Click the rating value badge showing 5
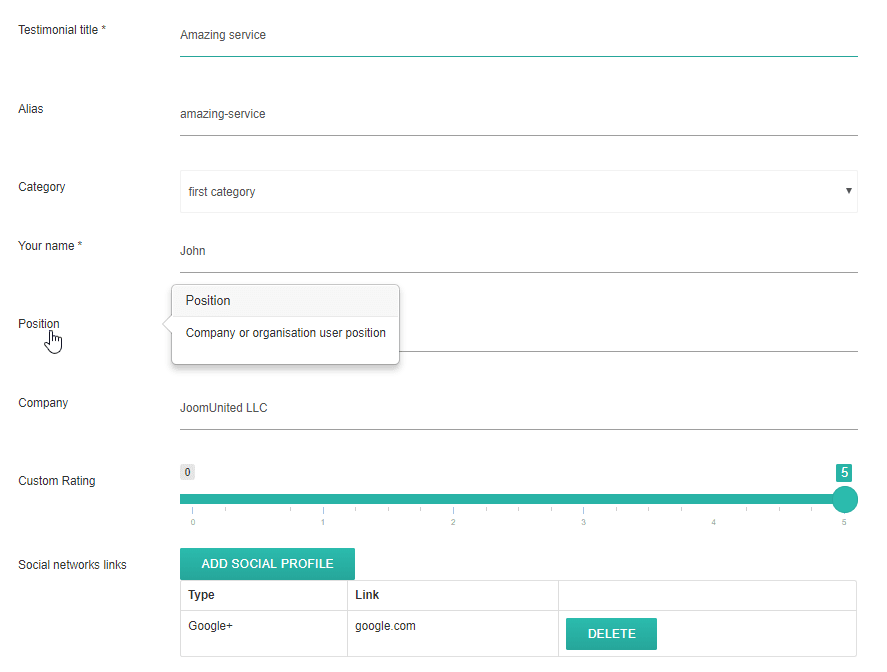The width and height of the screenshot is (887, 672). [x=844, y=473]
